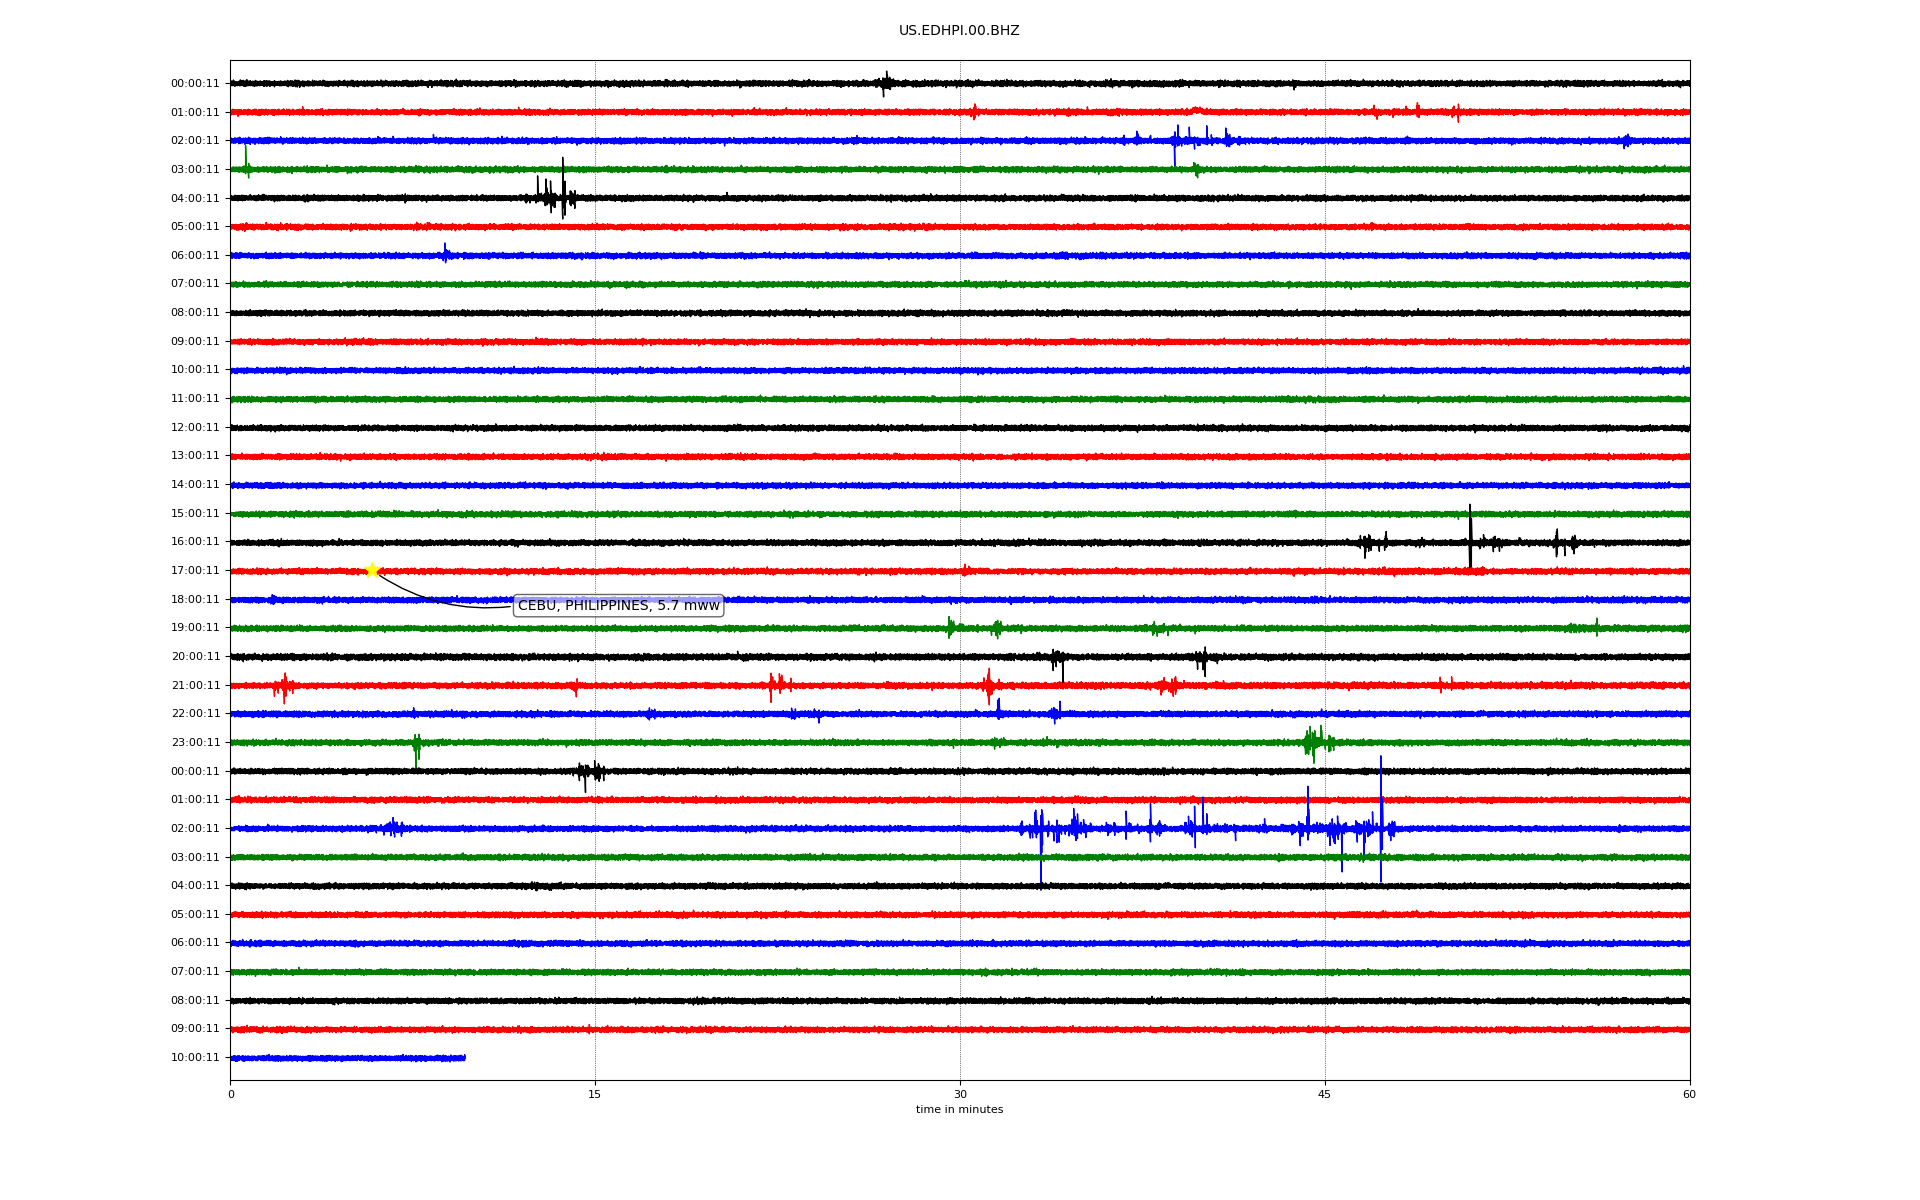Click the 30 minute tick label
The height and width of the screenshot is (1200, 1920).
point(960,1094)
